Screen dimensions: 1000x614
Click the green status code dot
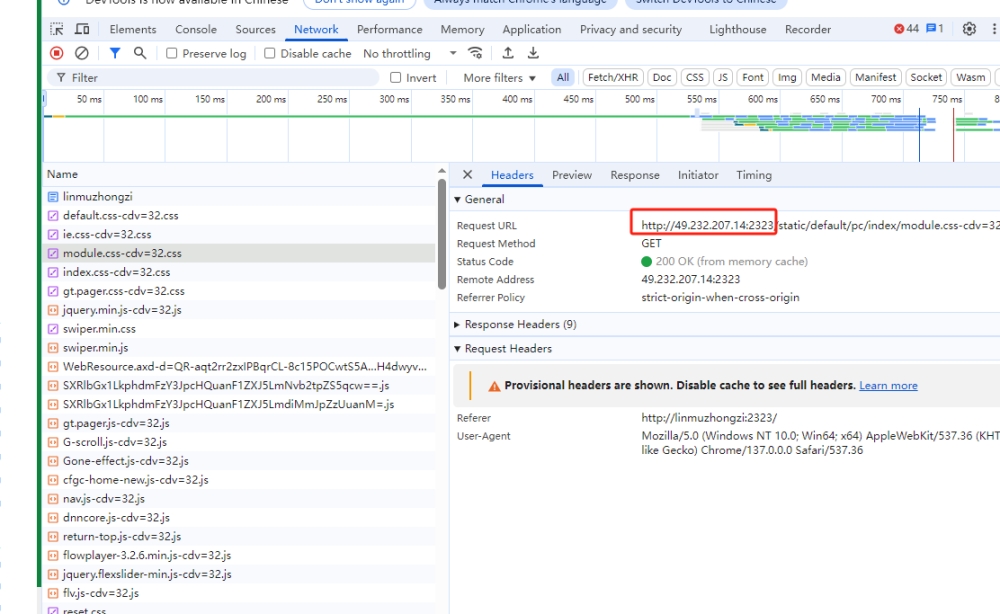tap(646, 261)
